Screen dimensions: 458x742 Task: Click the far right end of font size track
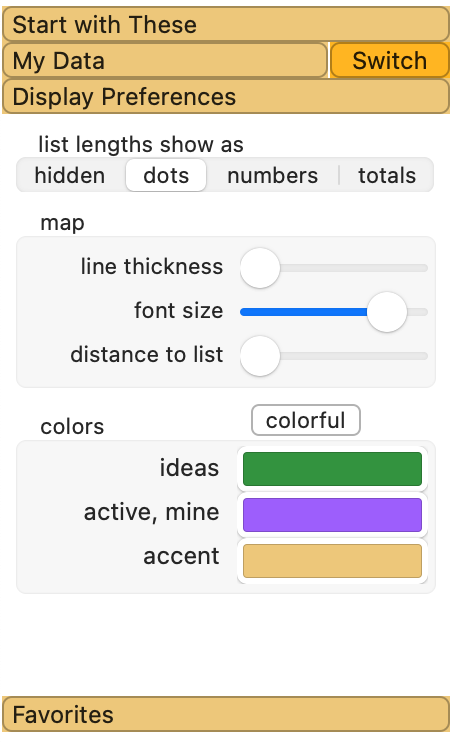(x=423, y=312)
